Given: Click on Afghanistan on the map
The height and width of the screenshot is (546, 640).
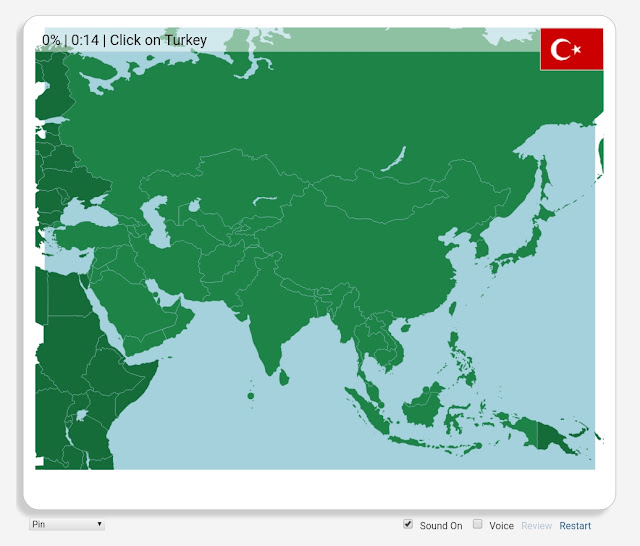Looking at the screenshot, I should (222, 261).
